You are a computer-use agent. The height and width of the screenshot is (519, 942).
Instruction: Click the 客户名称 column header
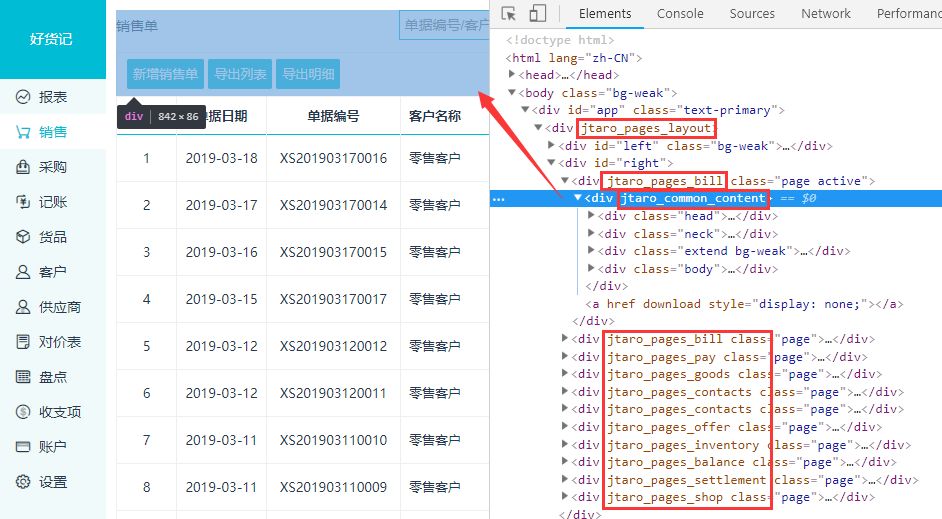pyautogui.click(x=435, y=116)
